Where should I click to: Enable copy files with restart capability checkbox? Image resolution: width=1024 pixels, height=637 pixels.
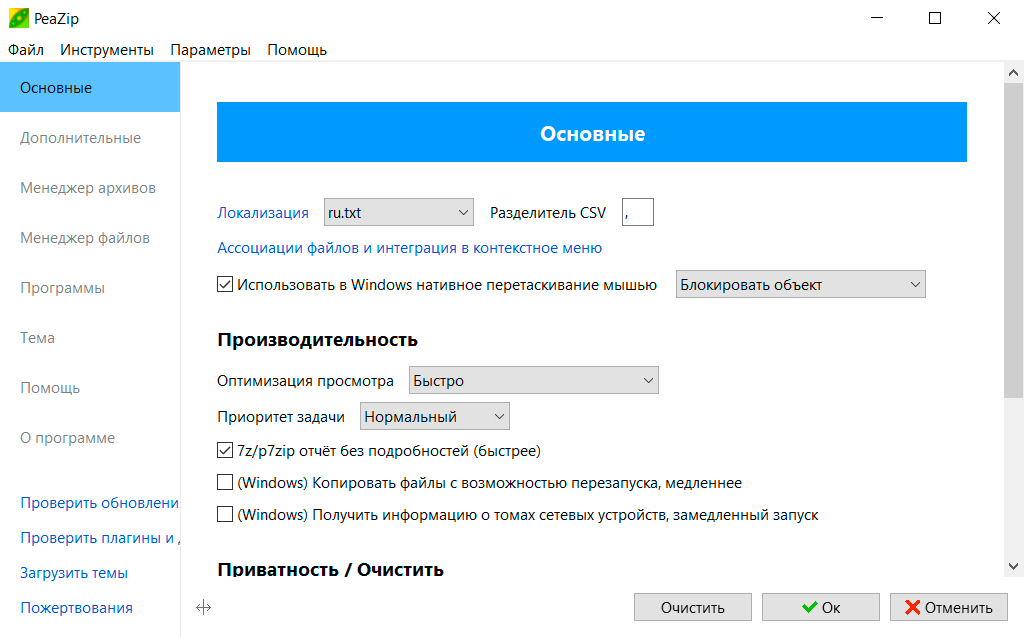click(225, 482)
